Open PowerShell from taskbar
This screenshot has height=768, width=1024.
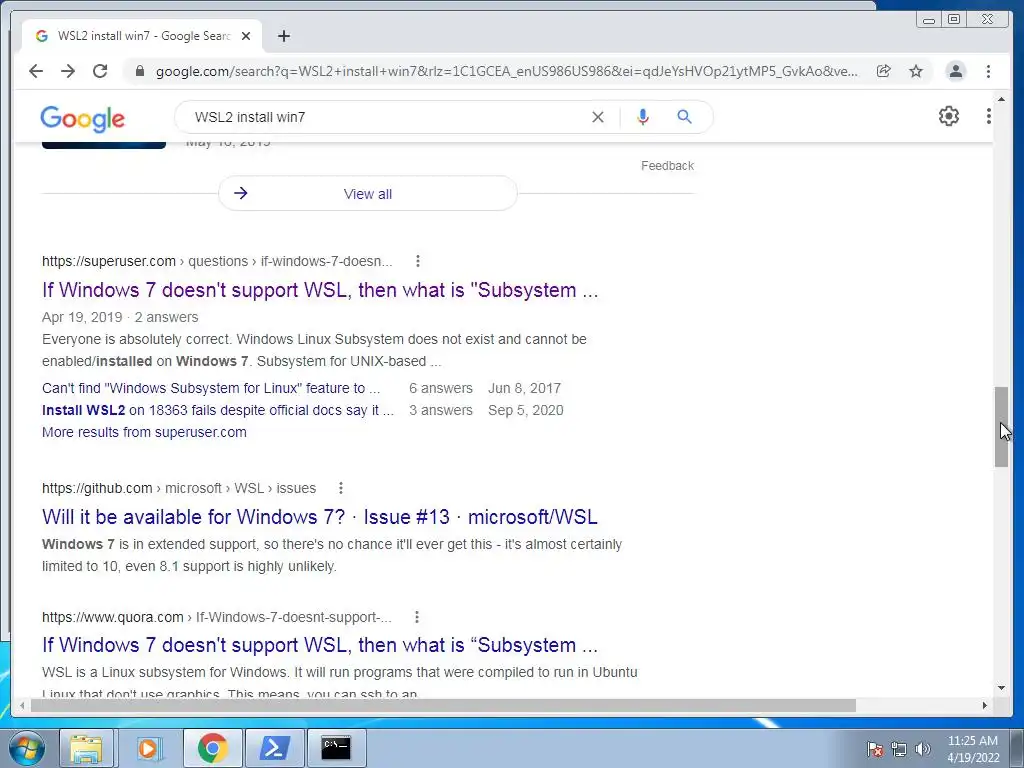(x=274, y=748)
